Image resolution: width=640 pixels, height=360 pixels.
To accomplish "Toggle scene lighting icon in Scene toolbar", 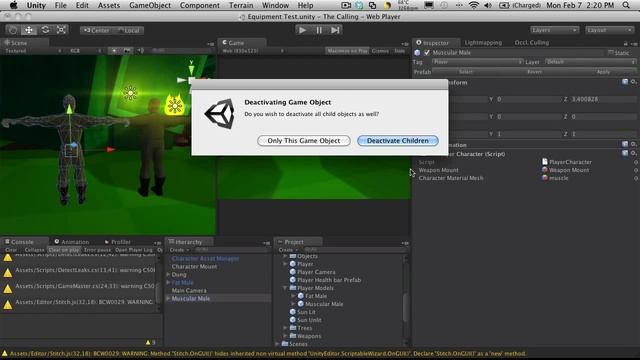I will pyautogui.click(x=114, y=51).
